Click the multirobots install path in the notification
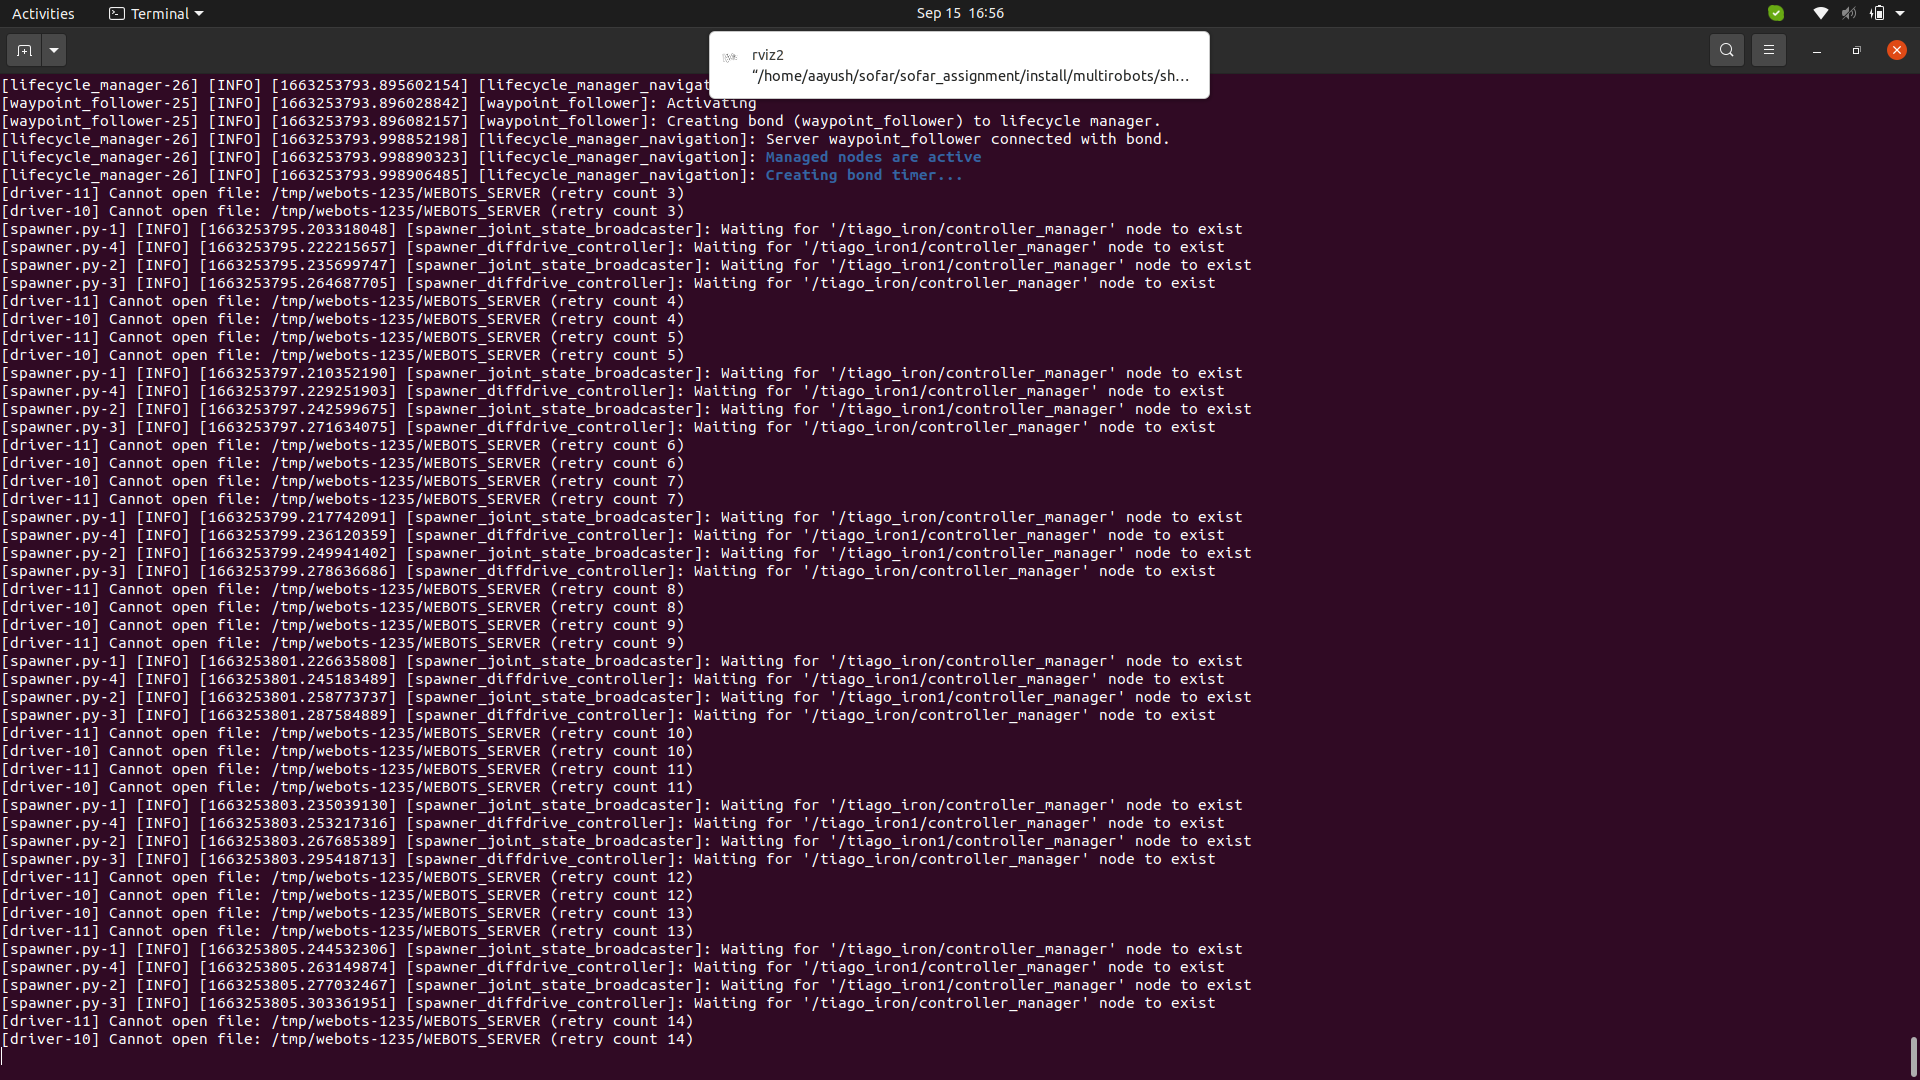 [x=971, y=76]
